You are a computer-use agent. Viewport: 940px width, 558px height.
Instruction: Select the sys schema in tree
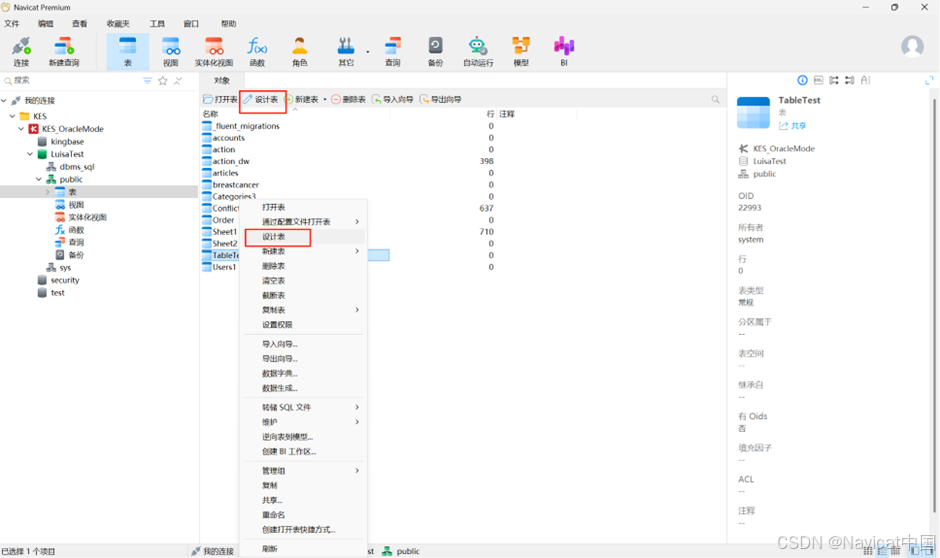[65, 267]
